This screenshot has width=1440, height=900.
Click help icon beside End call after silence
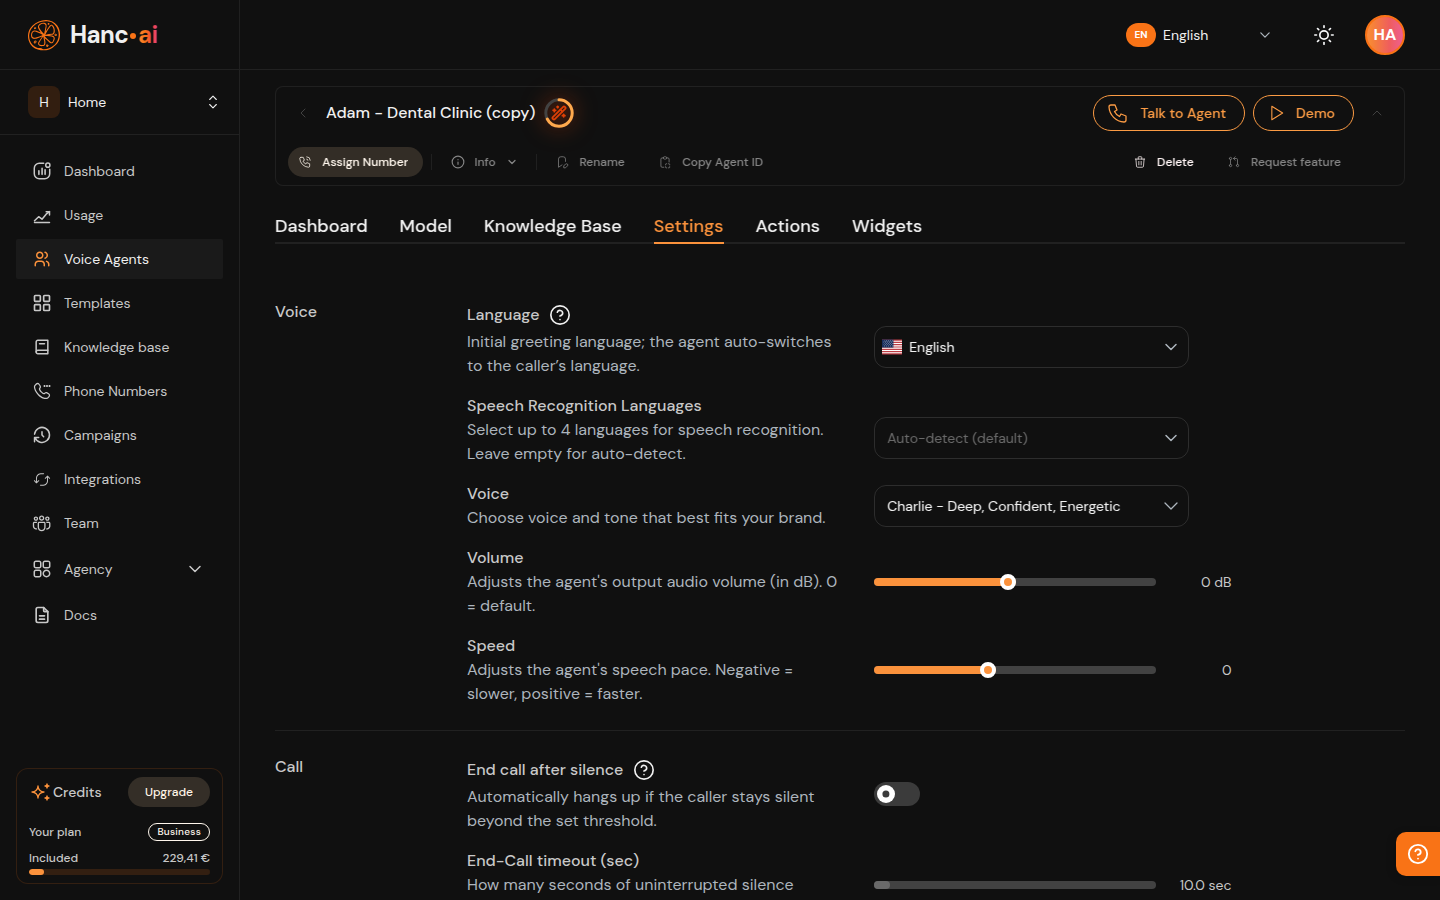644,770
